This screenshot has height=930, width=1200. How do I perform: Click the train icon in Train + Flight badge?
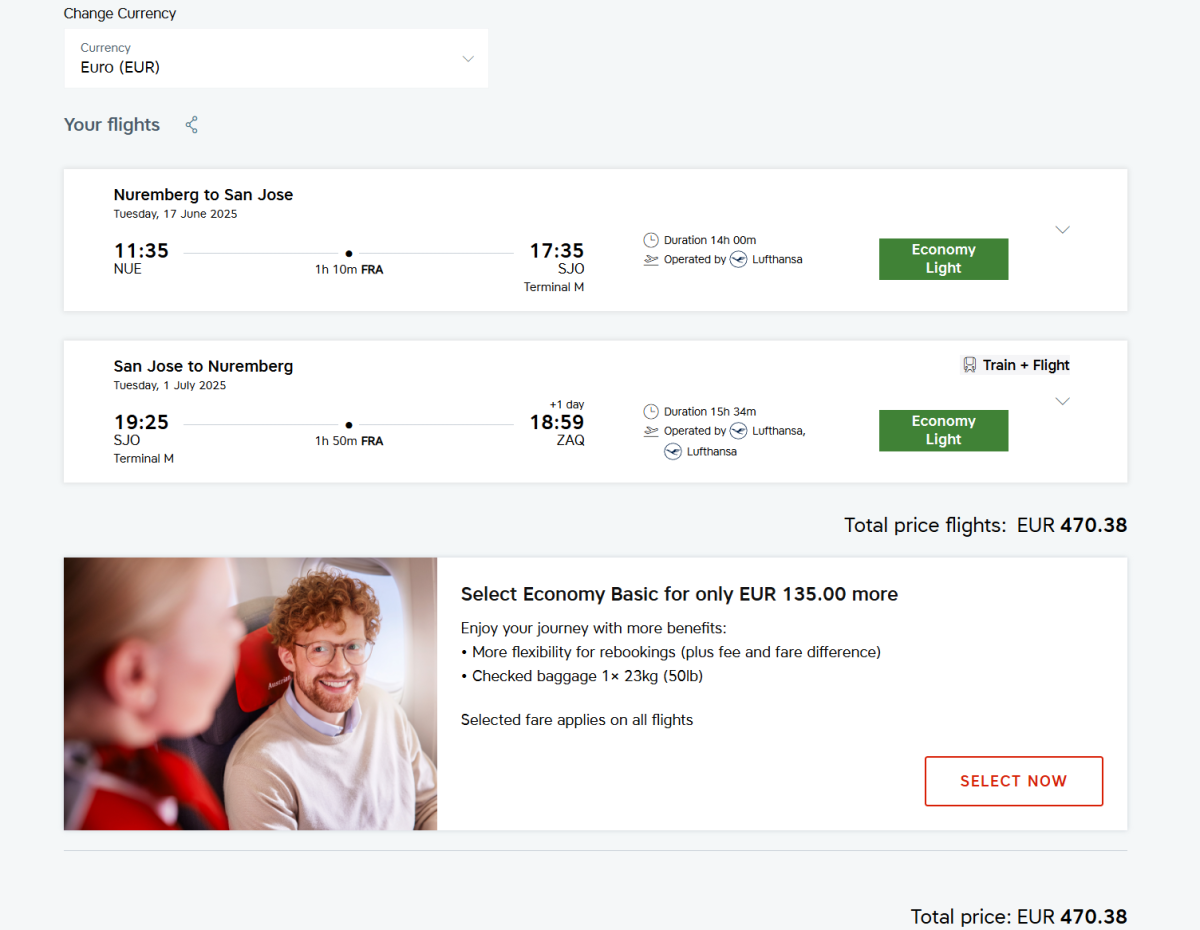(x=969, y=365)
